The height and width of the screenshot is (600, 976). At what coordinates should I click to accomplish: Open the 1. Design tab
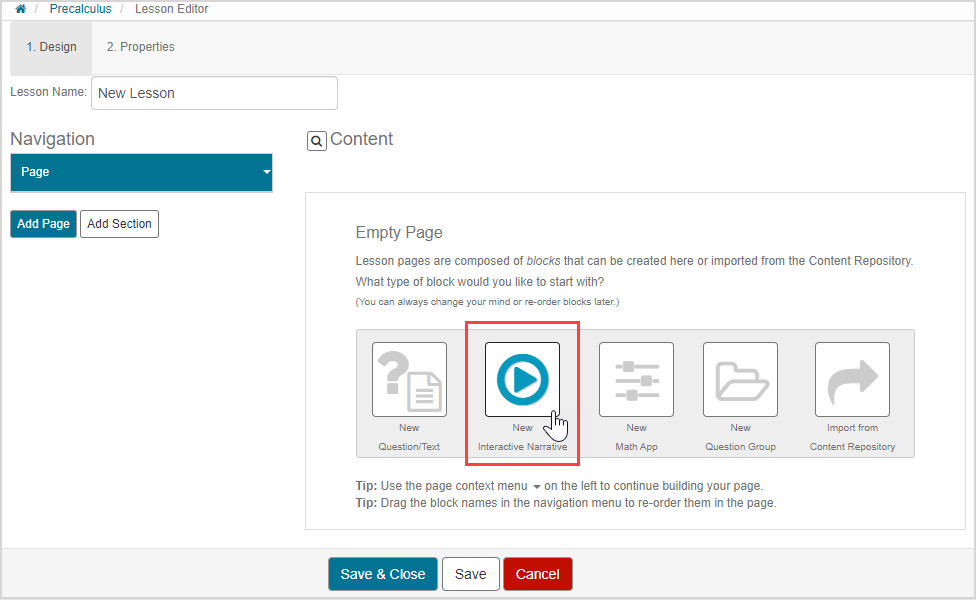[51, 47]
